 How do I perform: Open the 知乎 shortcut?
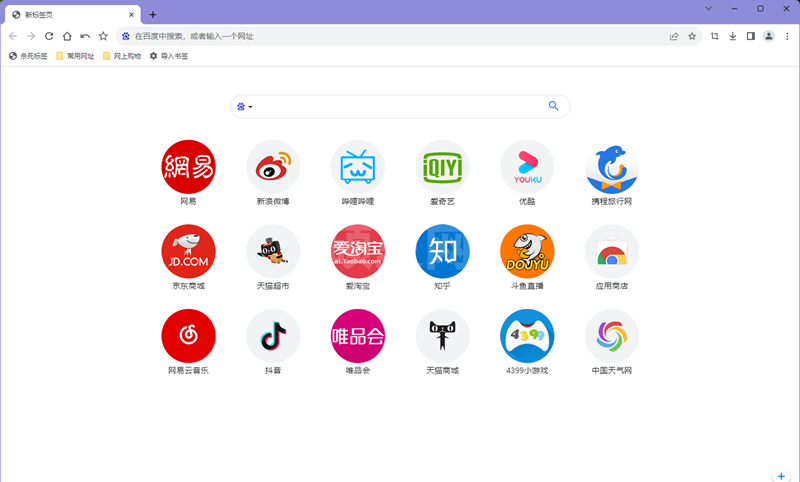coord(442,251)
